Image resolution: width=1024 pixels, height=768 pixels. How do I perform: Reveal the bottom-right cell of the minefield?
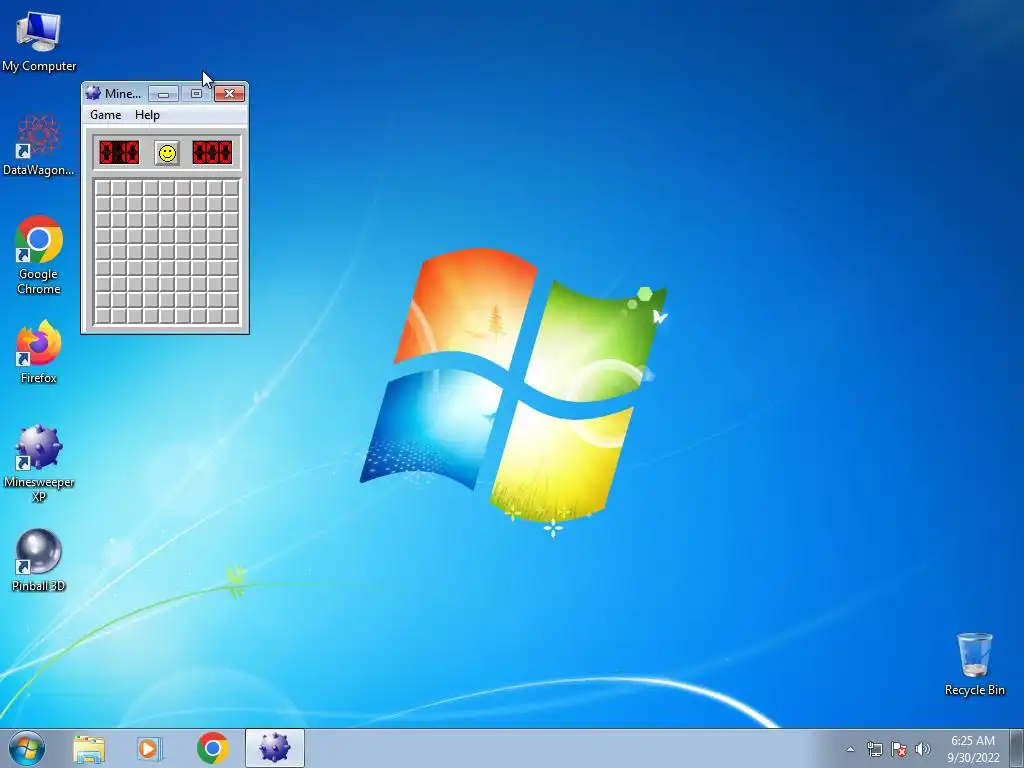click(x=231, y=316)
